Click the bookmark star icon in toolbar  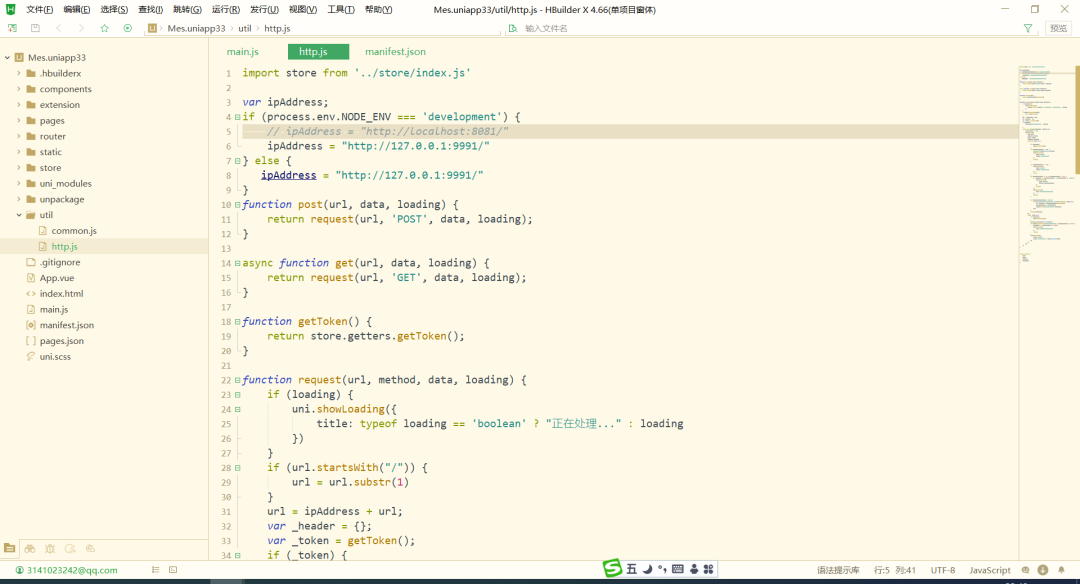[x=104, y=28]
